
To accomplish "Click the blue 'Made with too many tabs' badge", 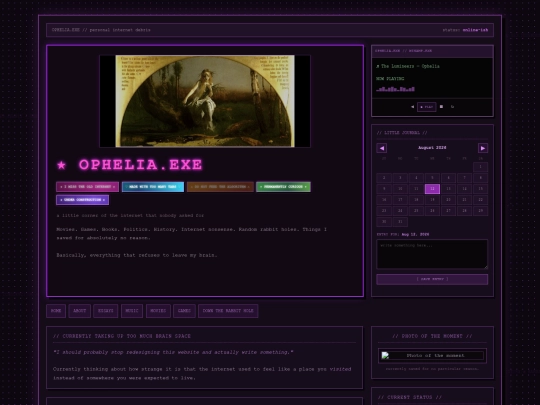I will [153, 187].
